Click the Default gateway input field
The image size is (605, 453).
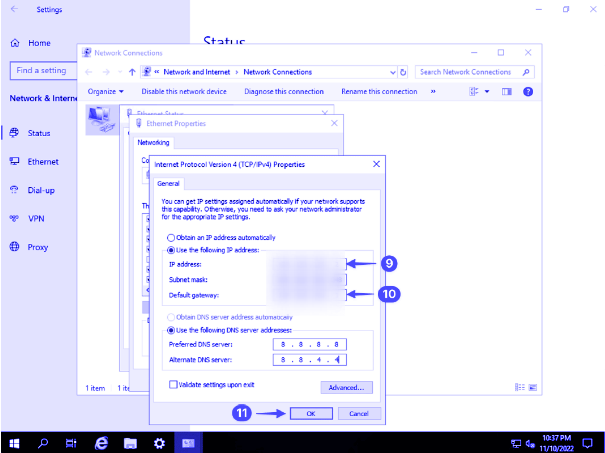point(310,295)
